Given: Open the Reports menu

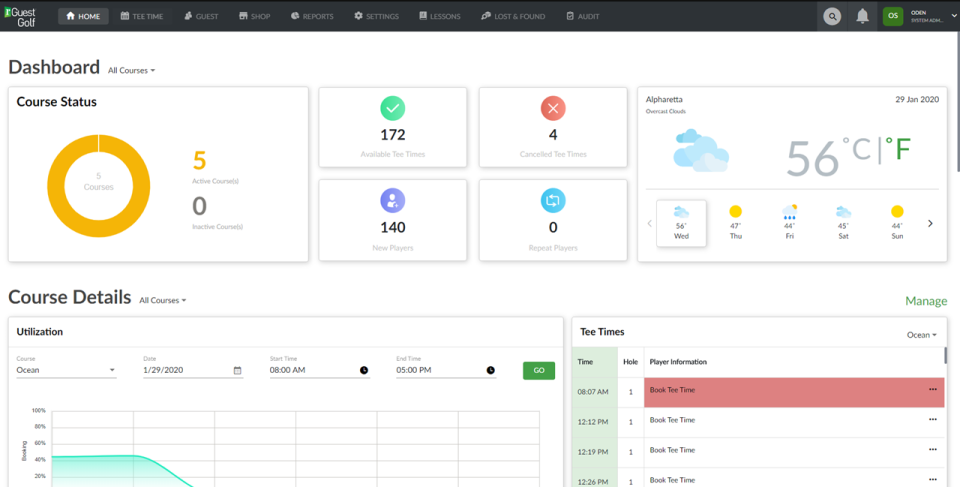Looking at the screenshot, I should 312,16.
